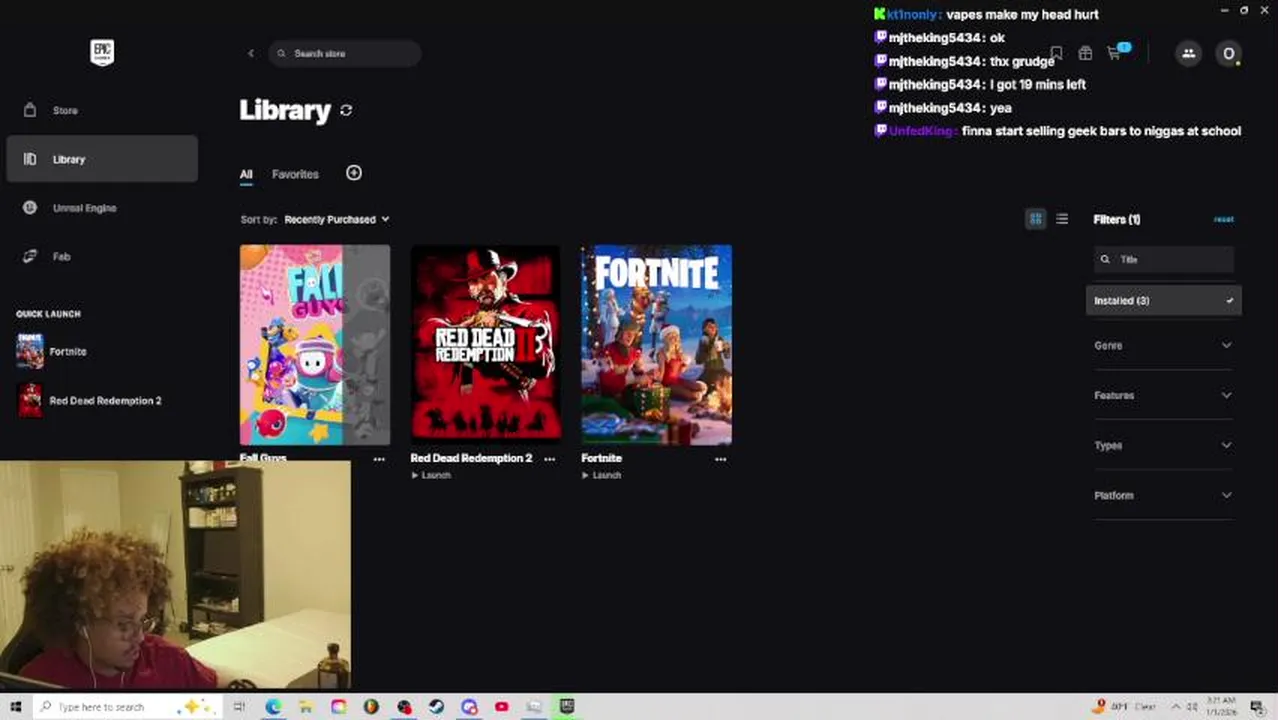This screenshot has width=1278, height=720.
Task: Open the wishlist bookmark icon
Action: [1056, 54]
